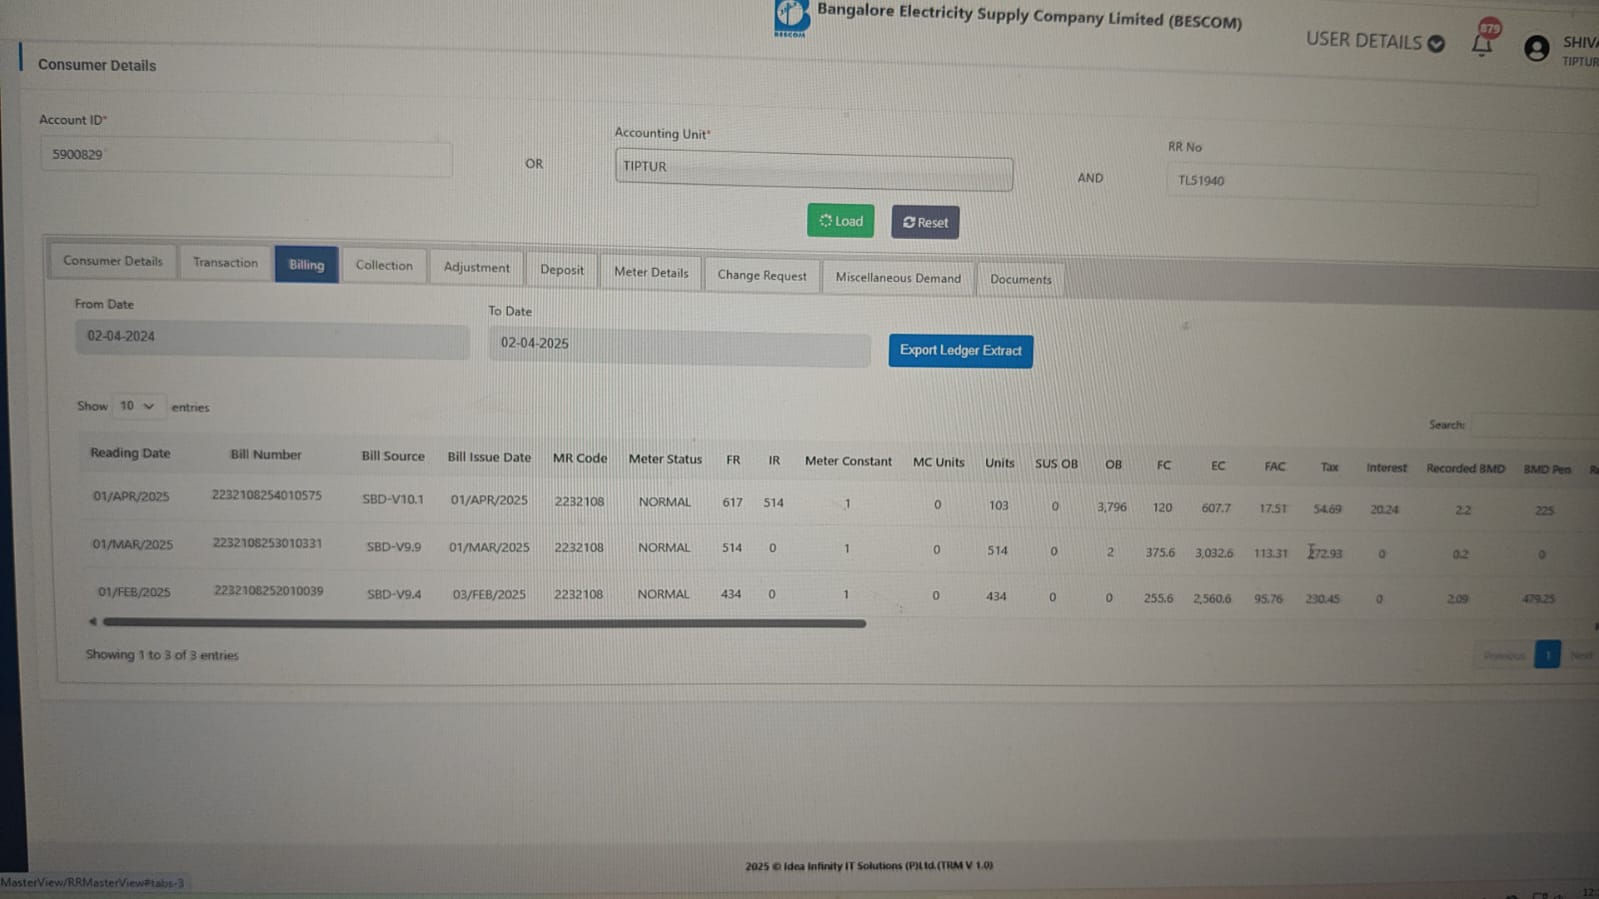Image resolution: width=1599 pixels, height=899 pixels.
Task: Open the Meter Details tab
Action: click(x=651, y=272)
